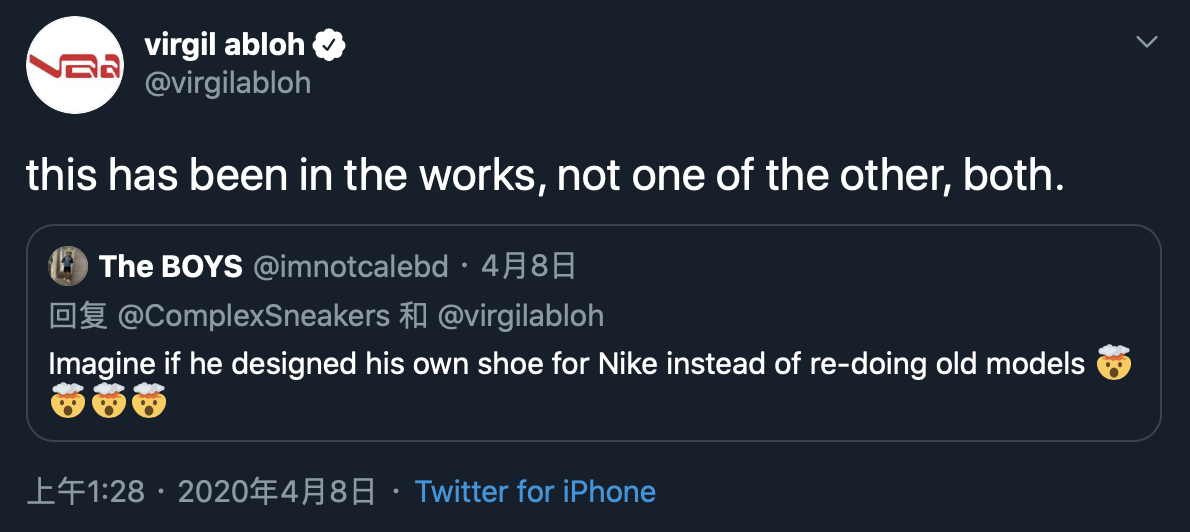
Task: Click the quoted tweet date 4月8日
Action: [x=528, y=267]
